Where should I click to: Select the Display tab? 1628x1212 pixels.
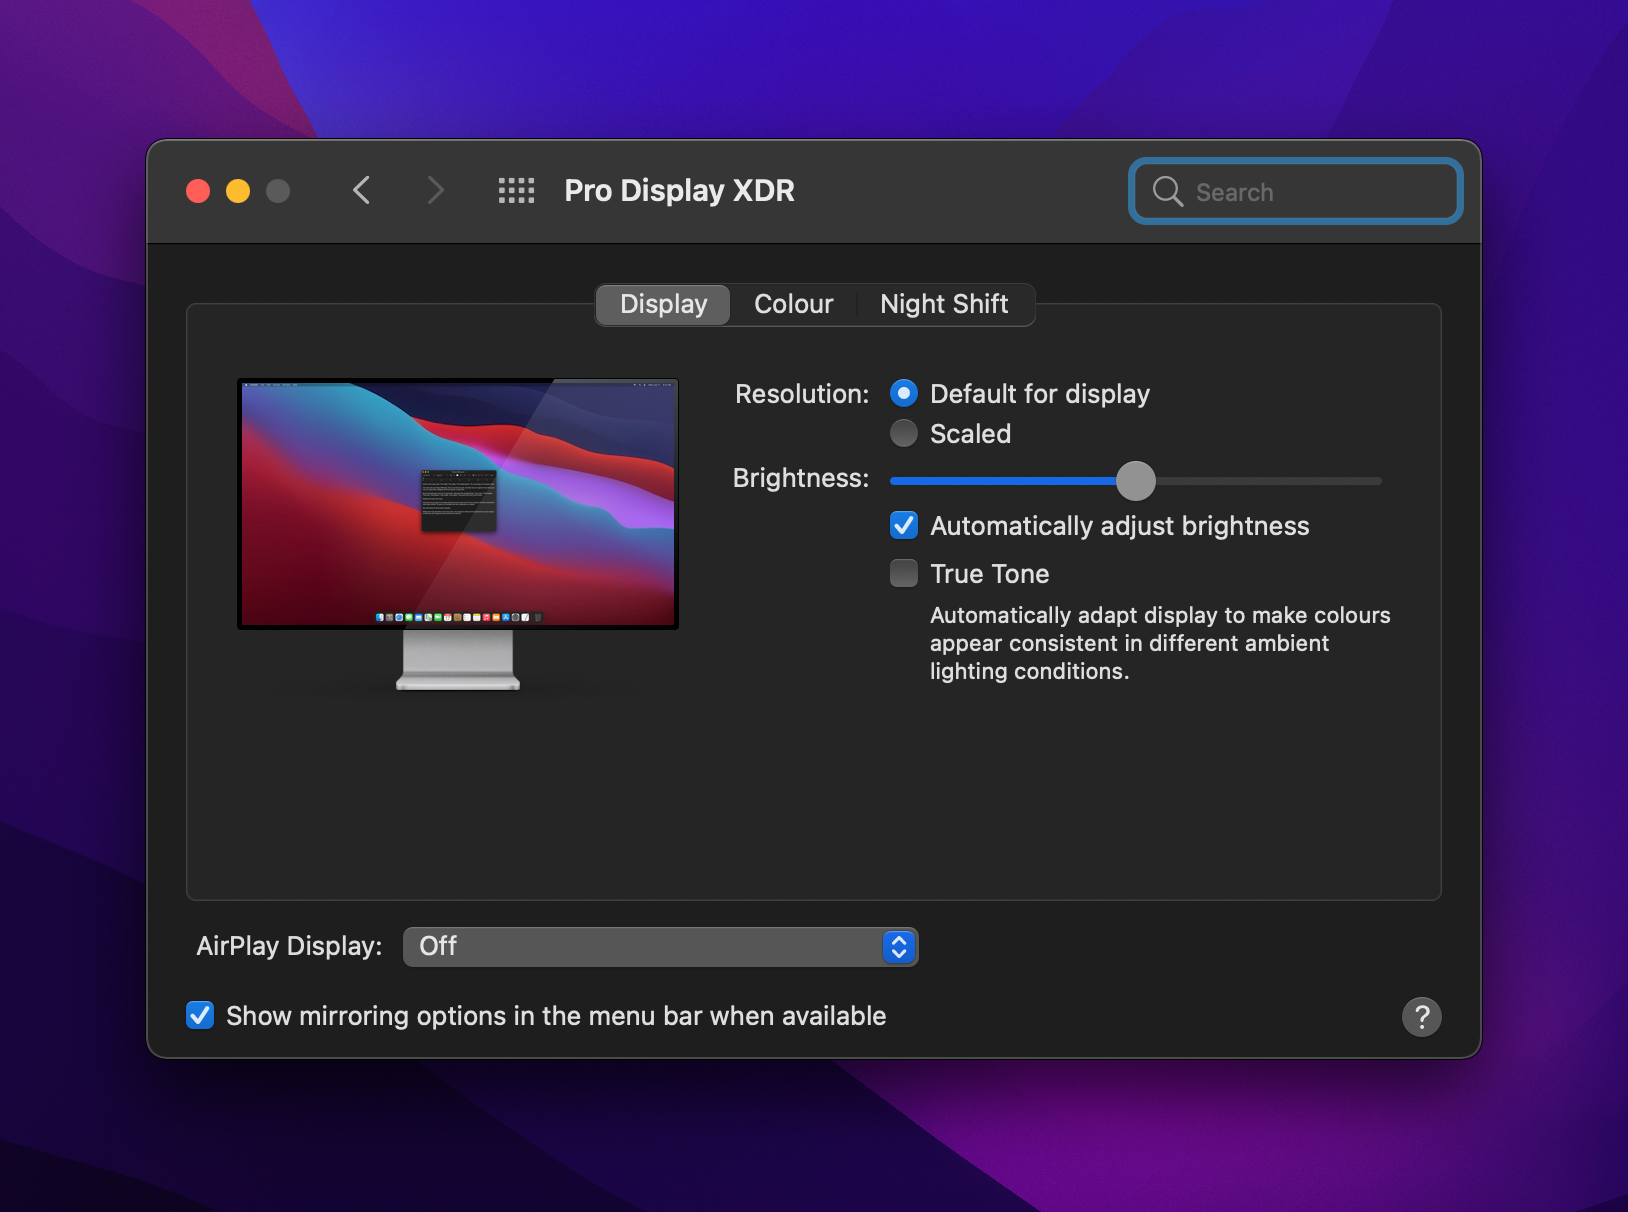(x=663, y=305)
